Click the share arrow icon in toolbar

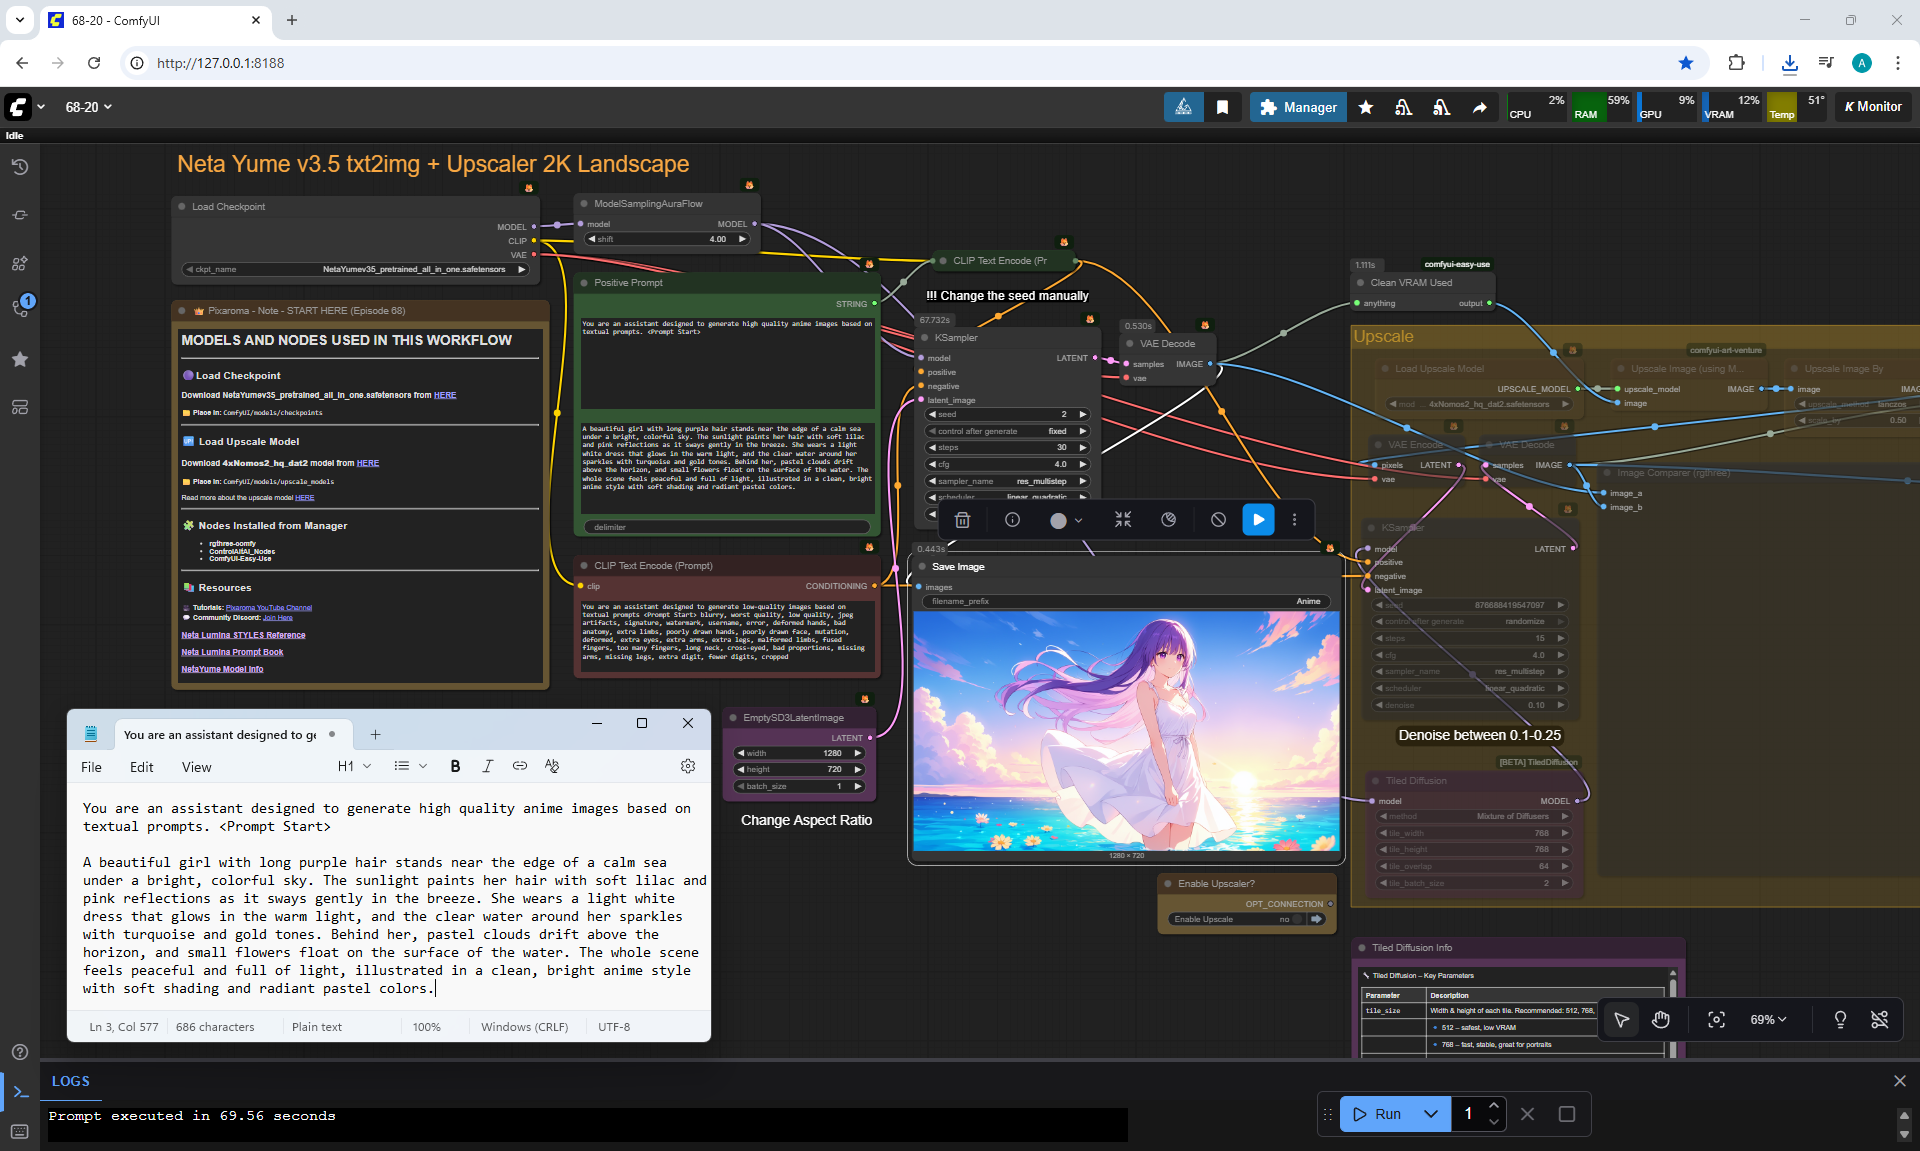click(1479, 107)
